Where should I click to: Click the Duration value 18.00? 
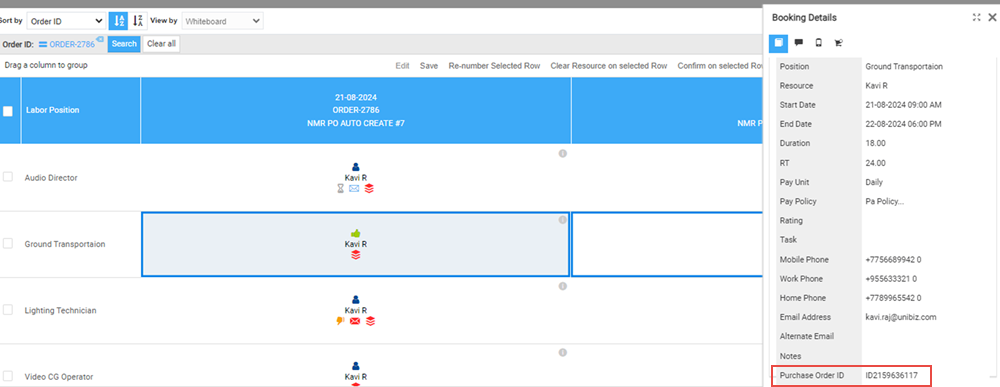[x=875, y=143]
